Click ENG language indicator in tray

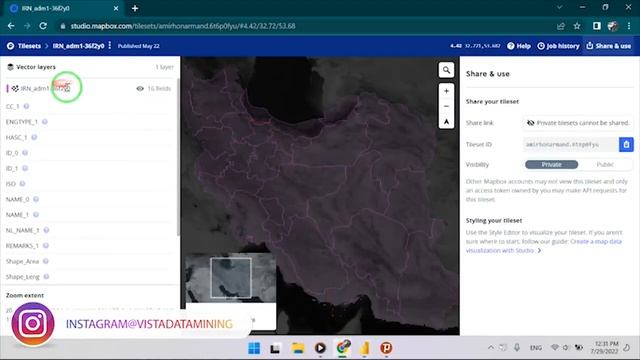click(536, 348)
